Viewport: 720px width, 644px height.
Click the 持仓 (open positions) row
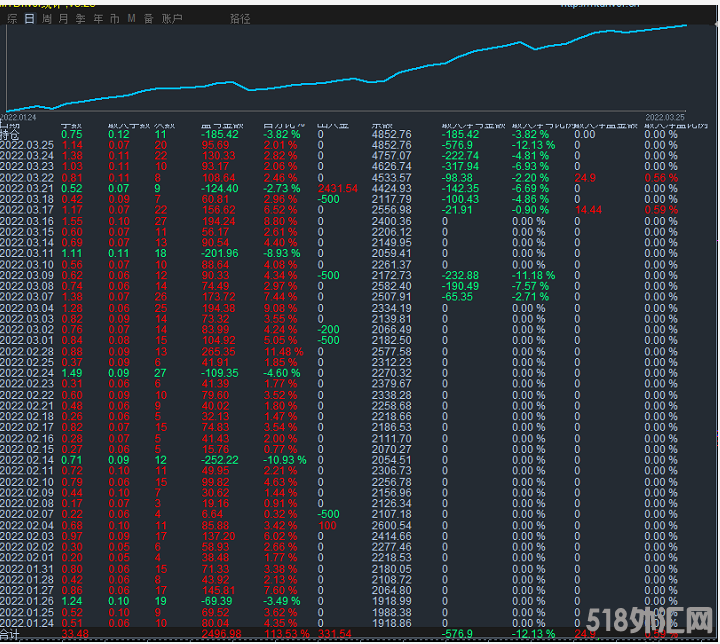12,134
